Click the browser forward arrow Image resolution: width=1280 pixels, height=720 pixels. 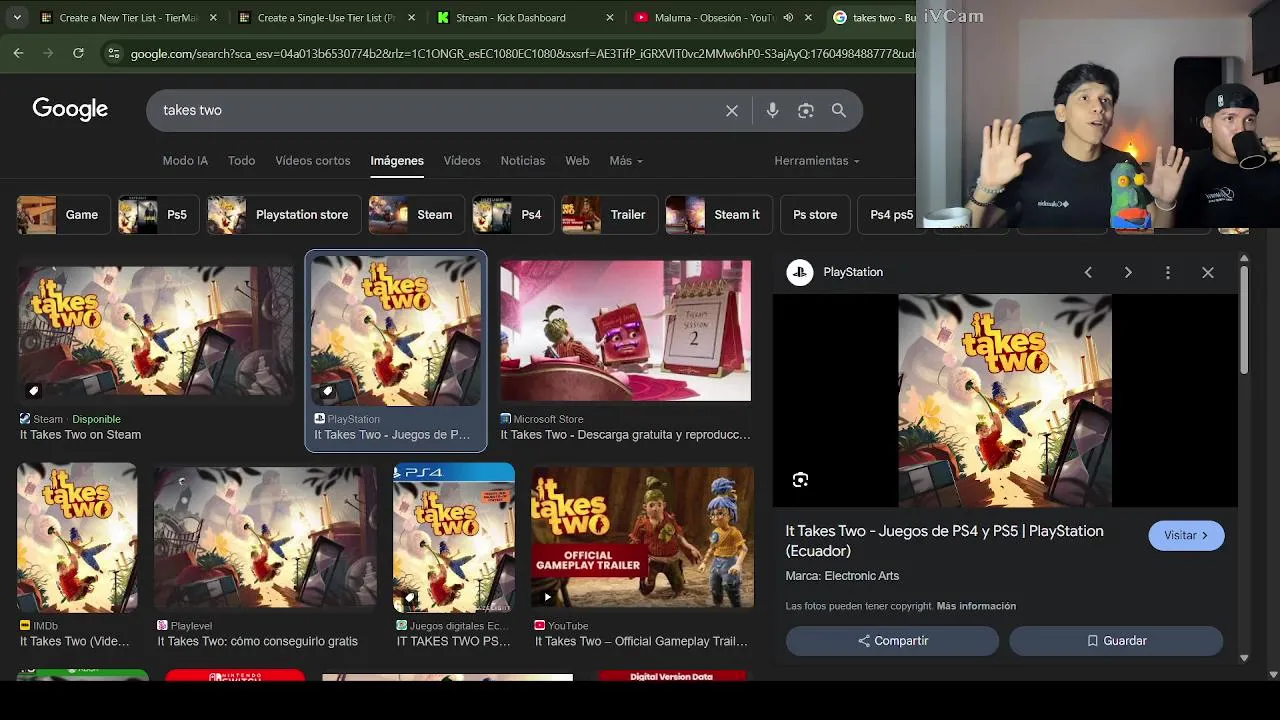(48, 53)
